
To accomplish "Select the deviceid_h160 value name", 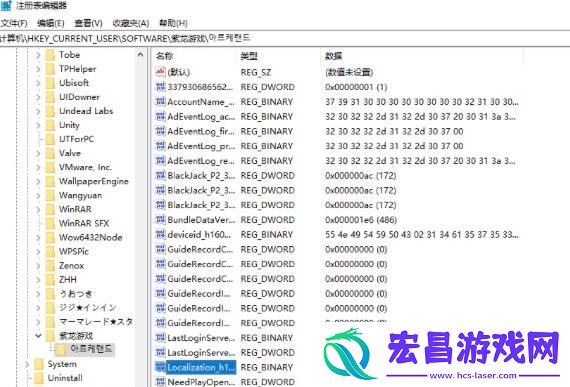I will coord(199,235).
